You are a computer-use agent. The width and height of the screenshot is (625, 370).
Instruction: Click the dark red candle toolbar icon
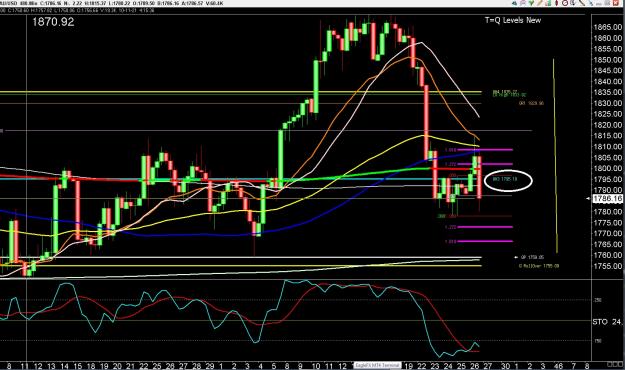coord(556,3)
